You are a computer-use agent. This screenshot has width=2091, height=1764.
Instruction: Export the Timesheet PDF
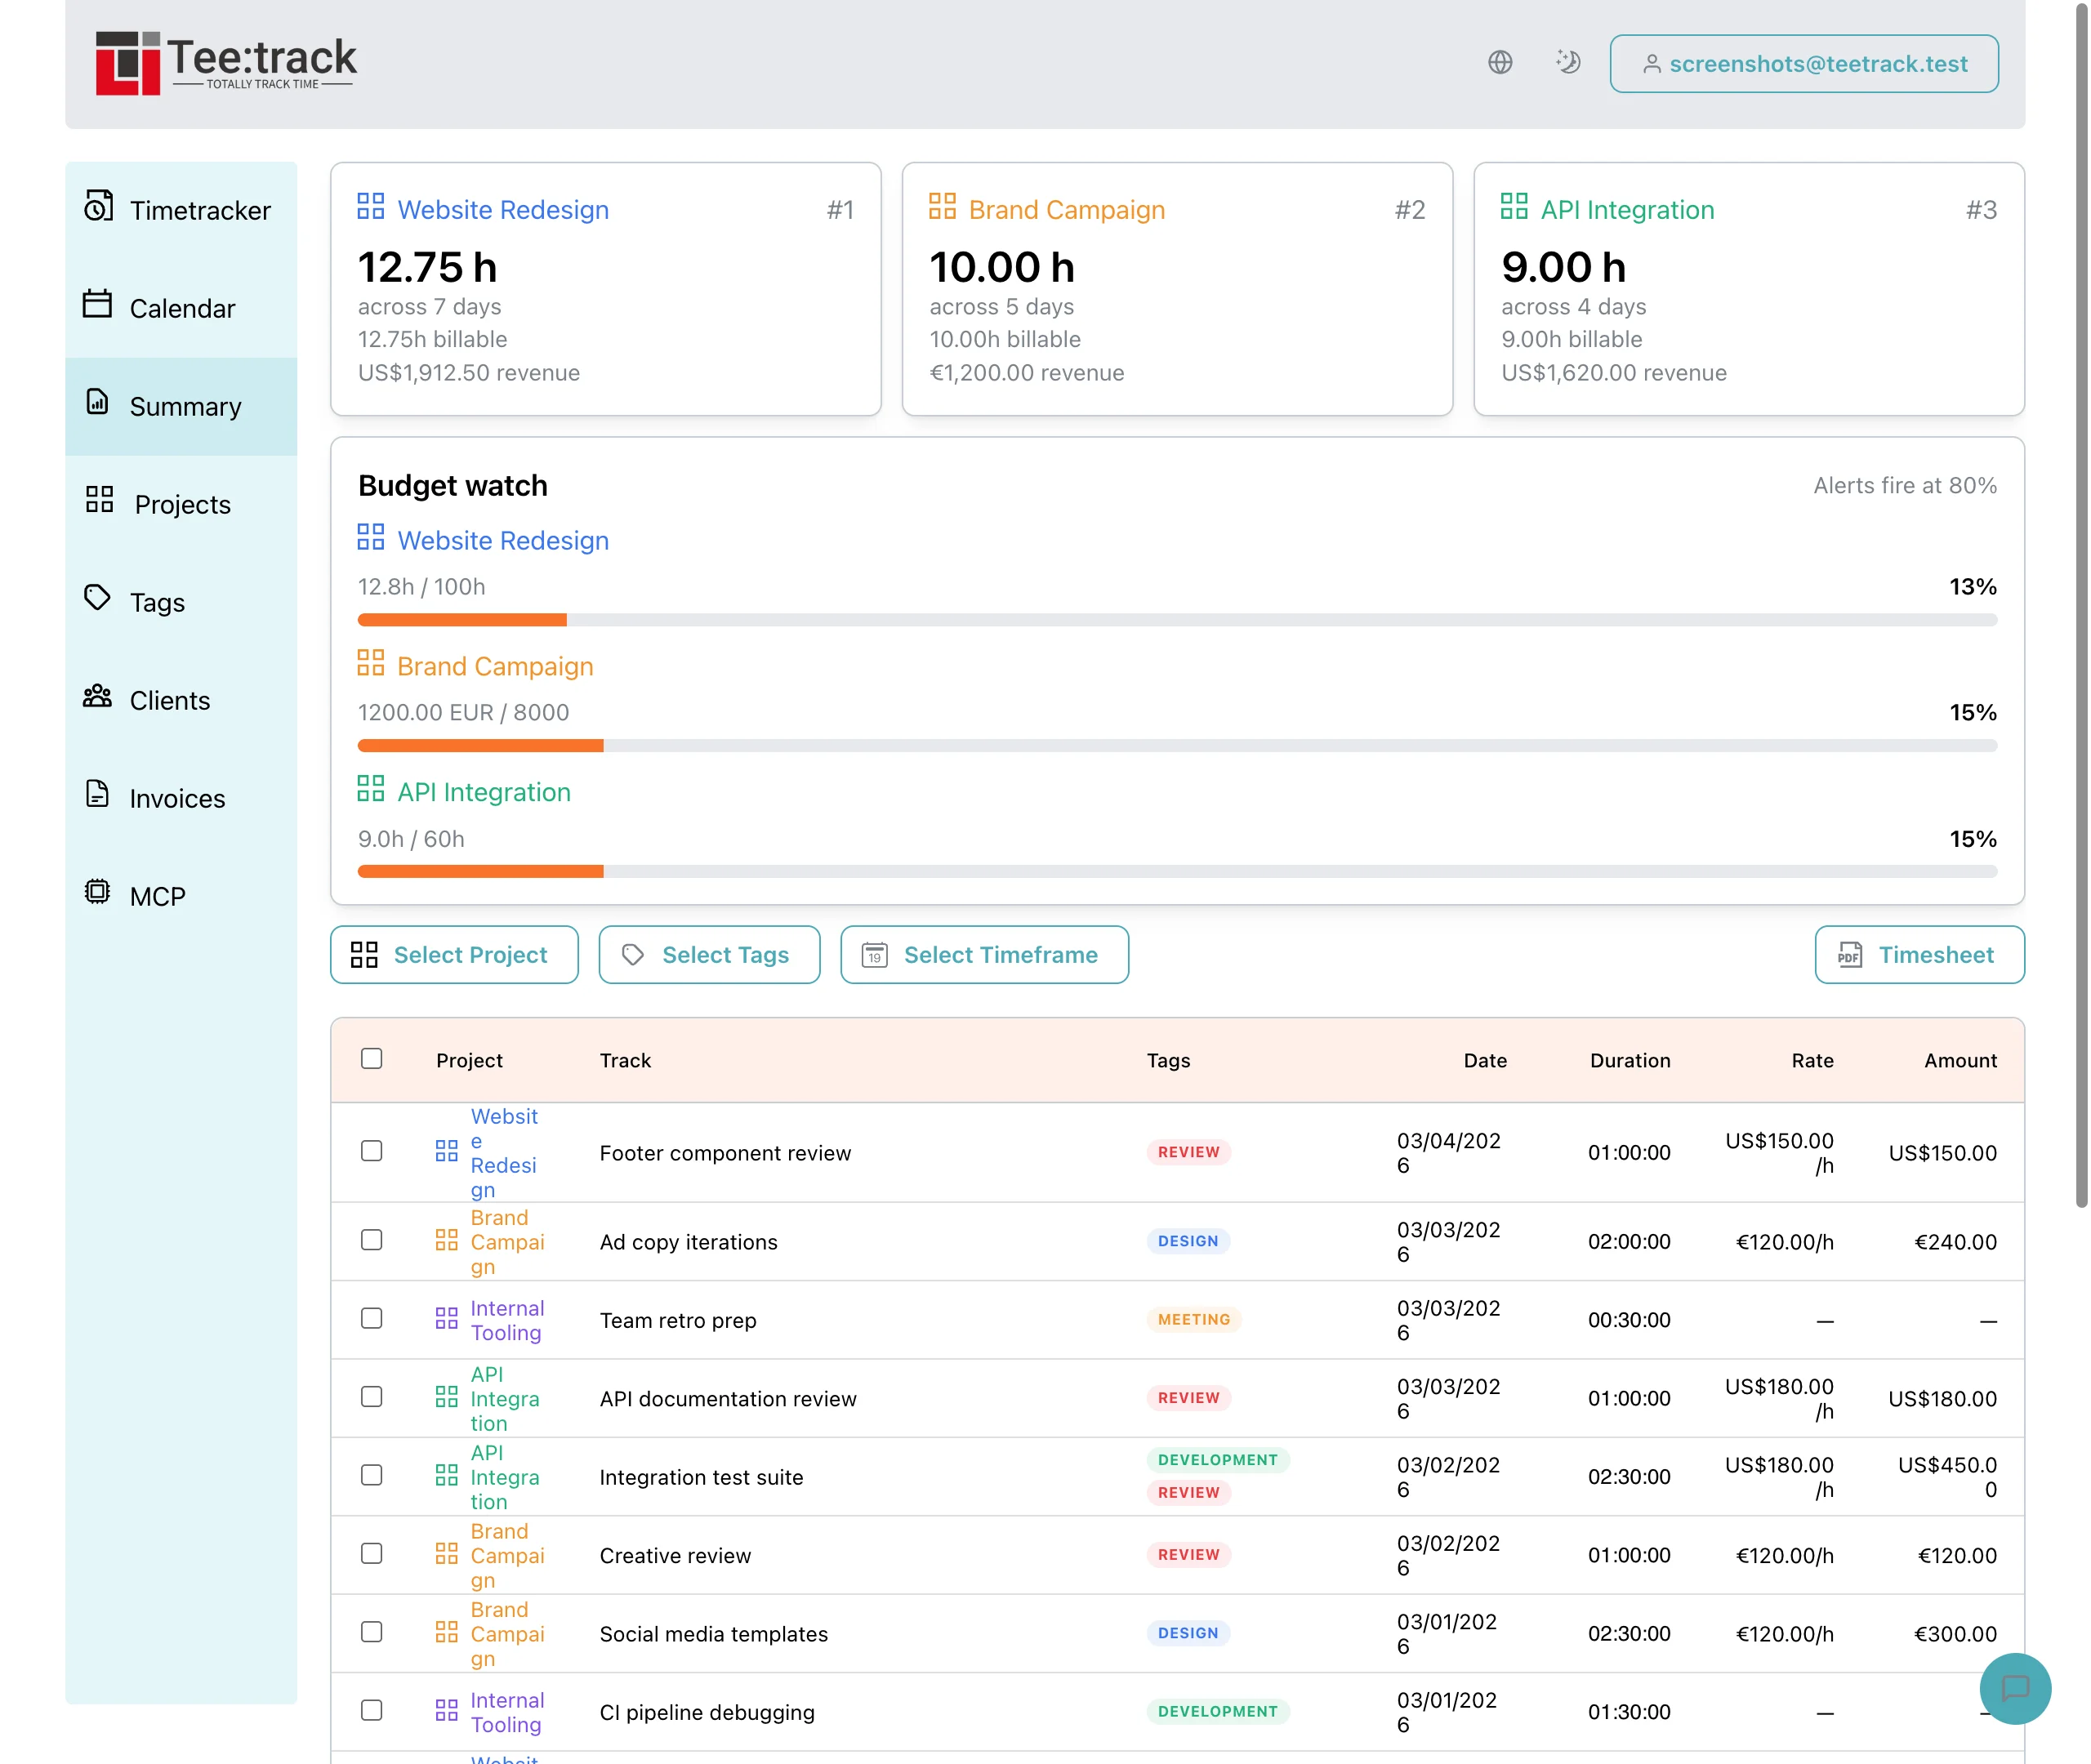[1918, 954]
